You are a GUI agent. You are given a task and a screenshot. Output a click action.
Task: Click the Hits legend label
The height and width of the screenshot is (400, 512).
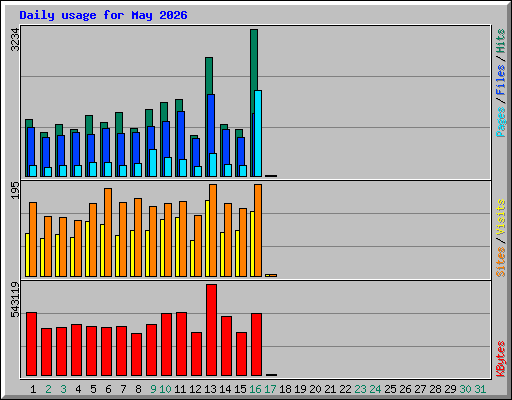coord(501,41)
